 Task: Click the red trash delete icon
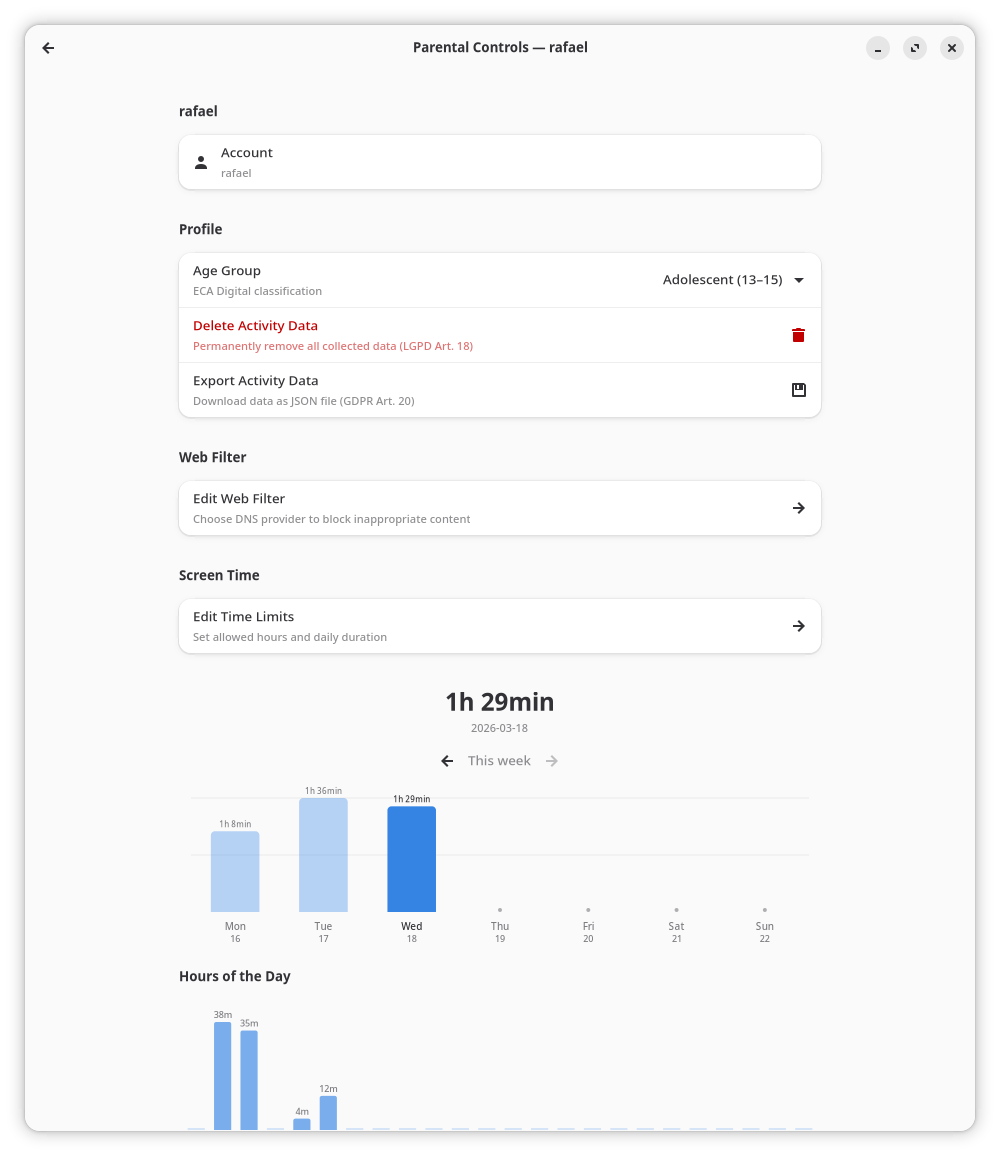click(798, 335)
